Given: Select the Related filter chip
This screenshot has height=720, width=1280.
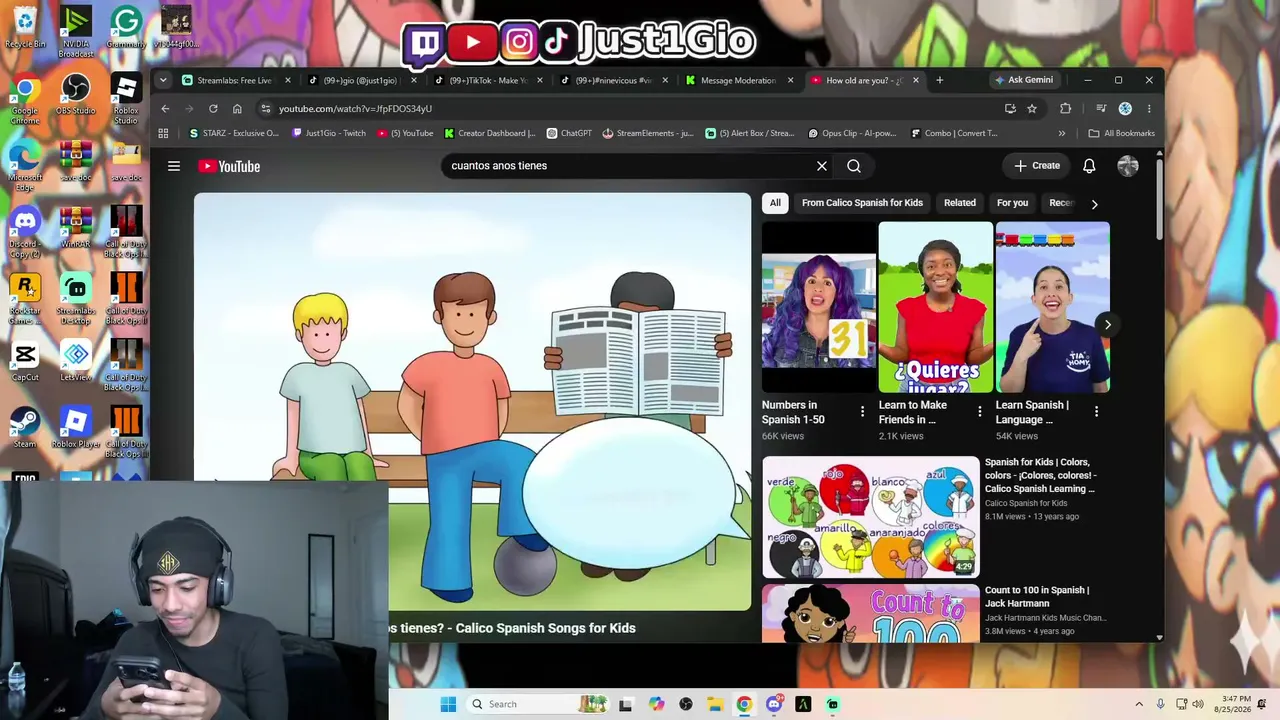Looking at the screenshot, I should [960, 203].
